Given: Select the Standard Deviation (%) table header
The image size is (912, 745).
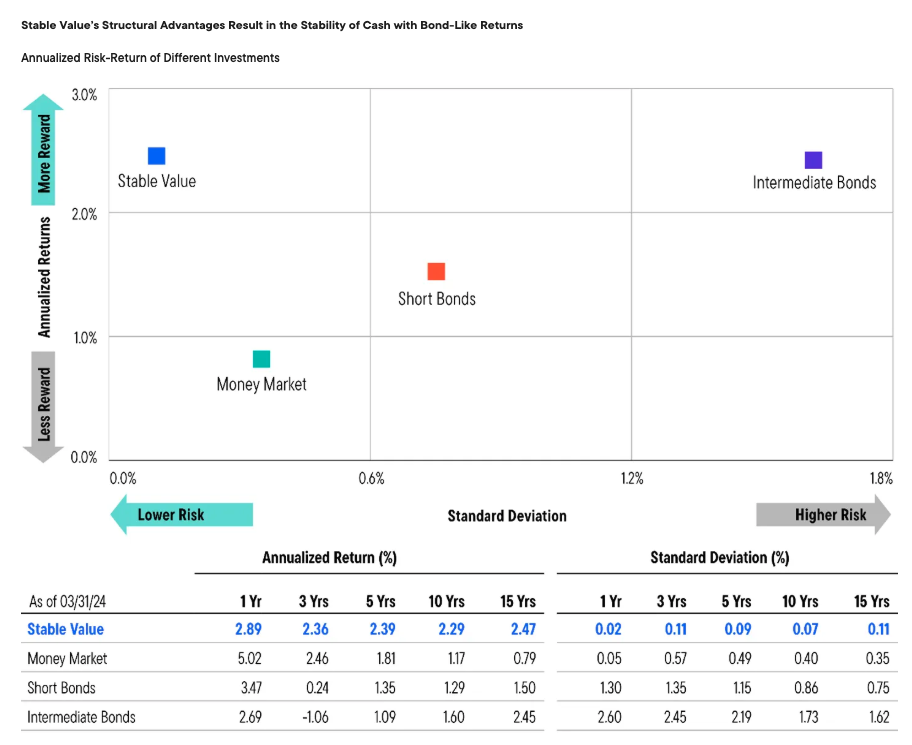Looking at the screenshot, I should 719,558.
